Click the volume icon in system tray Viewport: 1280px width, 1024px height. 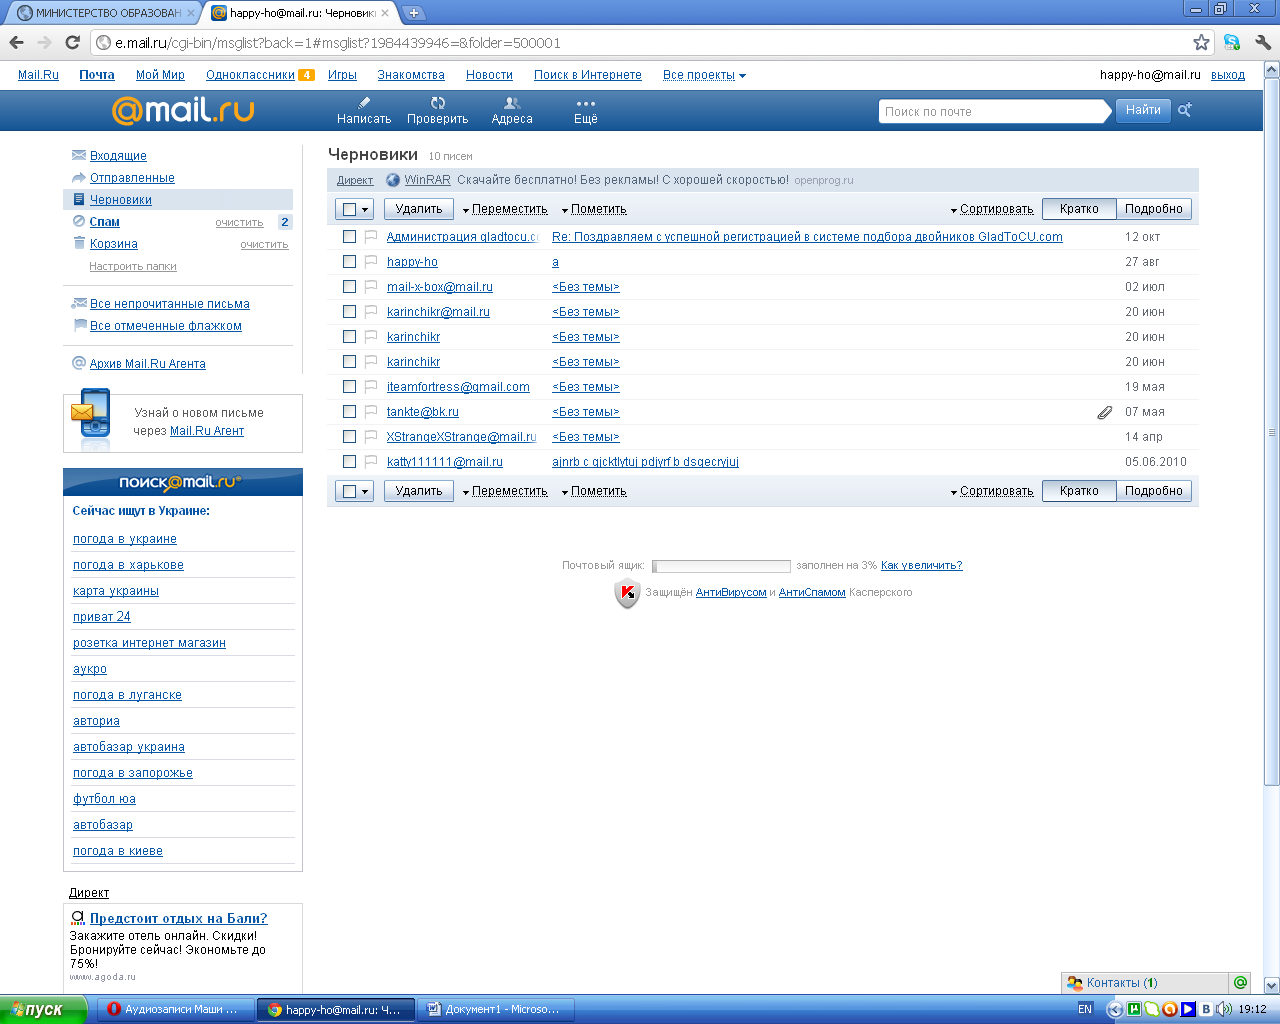[1224, 1009]
